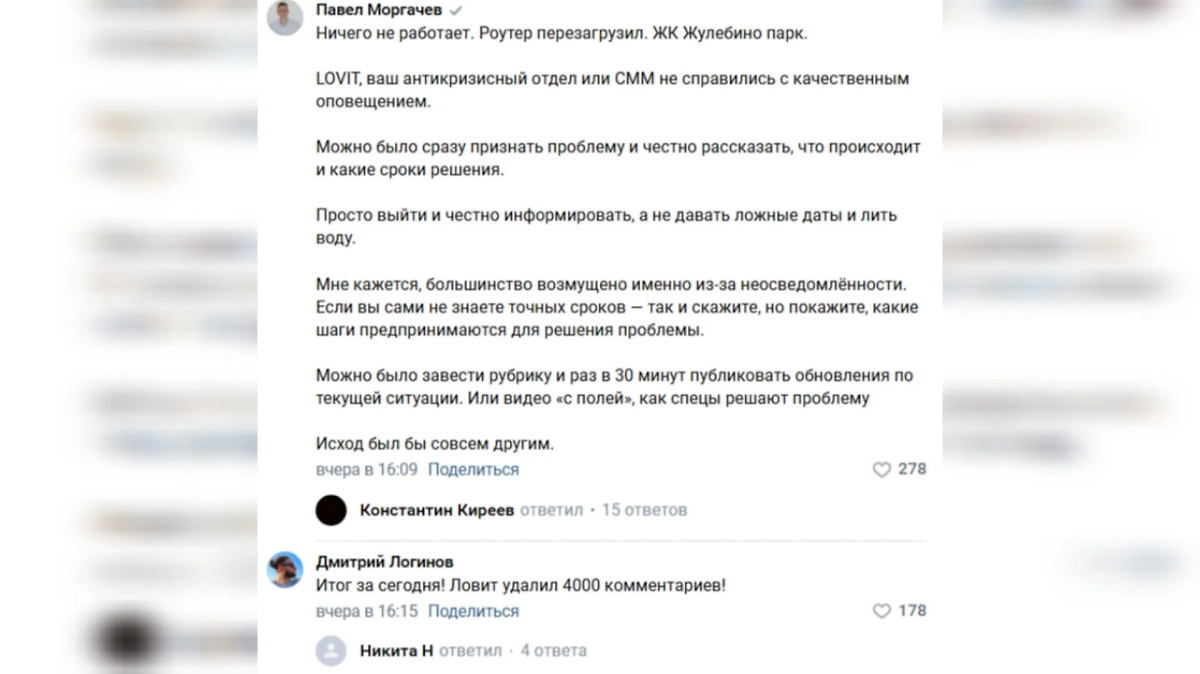Expand the 15 ответов reply thread
The image size is (1200, 674).
pos(644,510)
